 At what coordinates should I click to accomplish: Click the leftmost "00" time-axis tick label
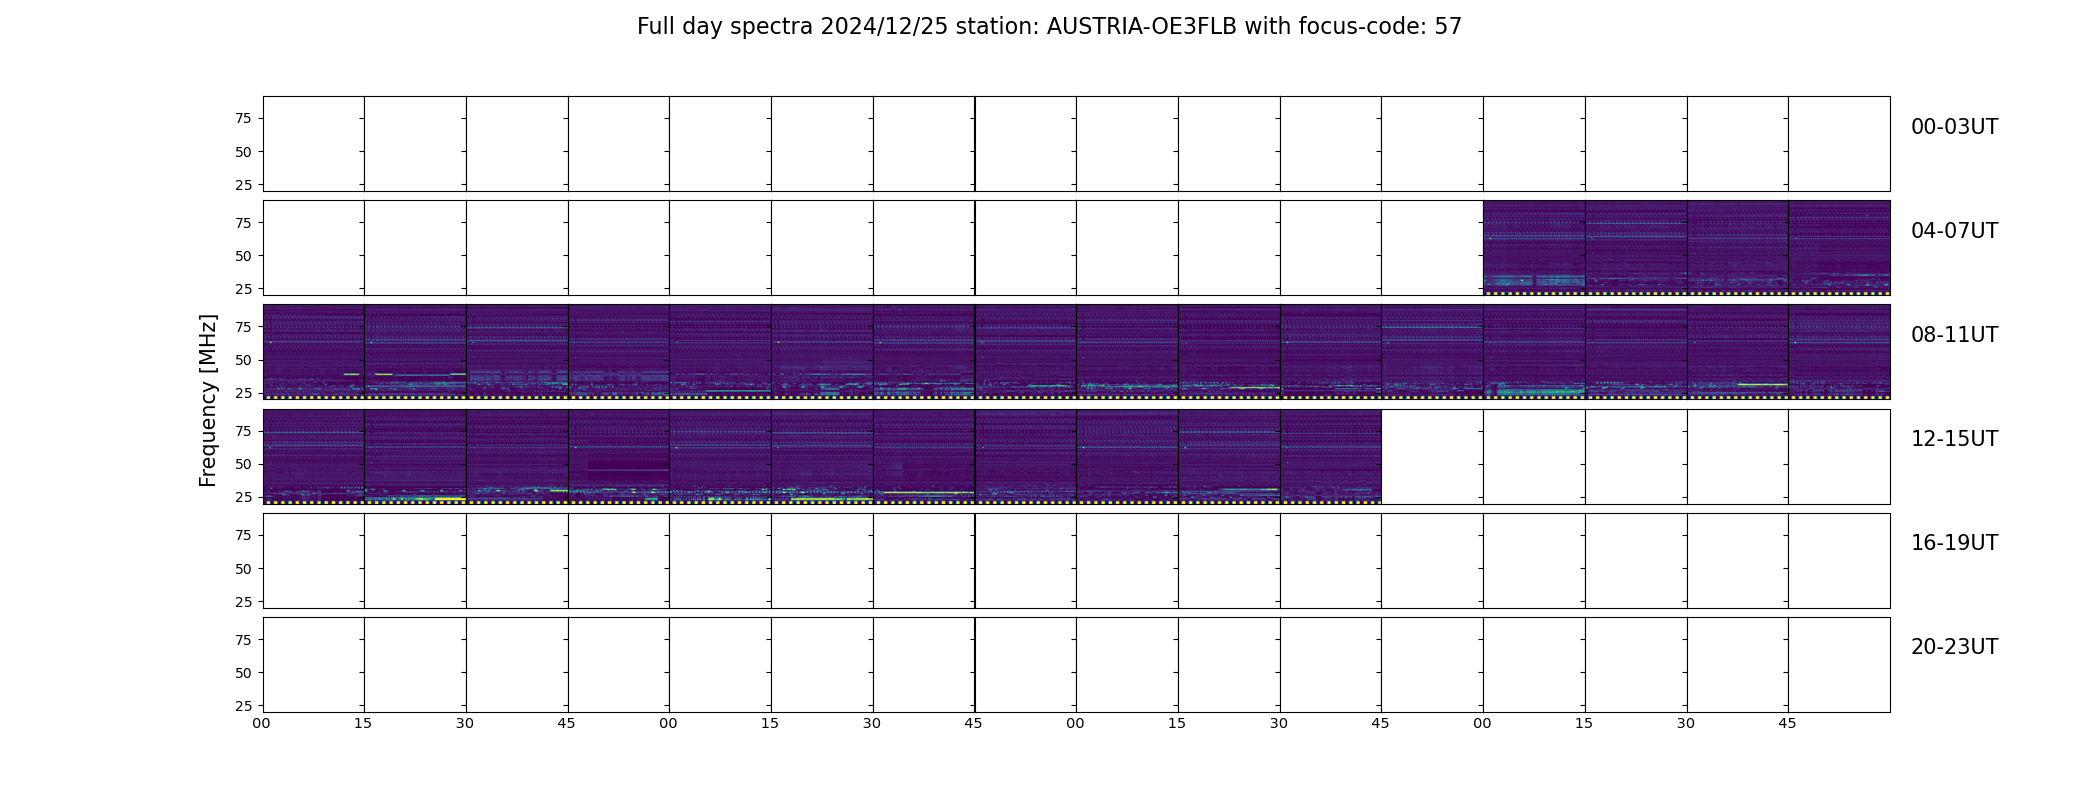[262, 723]
